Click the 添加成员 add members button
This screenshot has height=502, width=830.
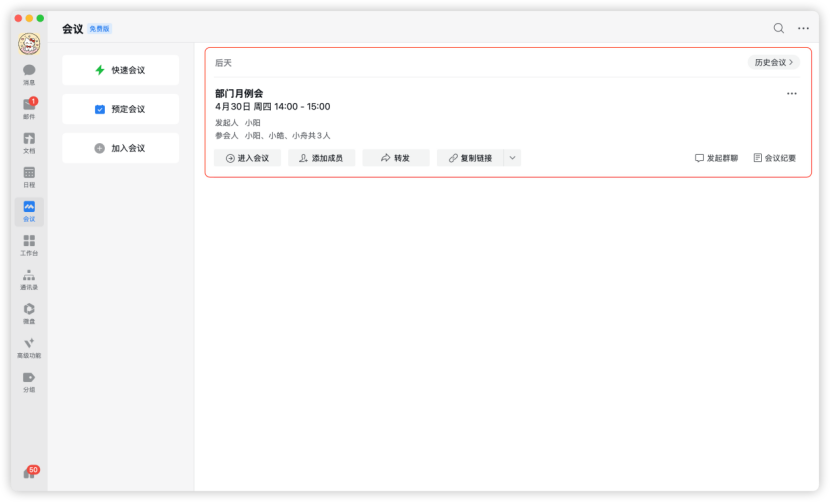[321, 158]
